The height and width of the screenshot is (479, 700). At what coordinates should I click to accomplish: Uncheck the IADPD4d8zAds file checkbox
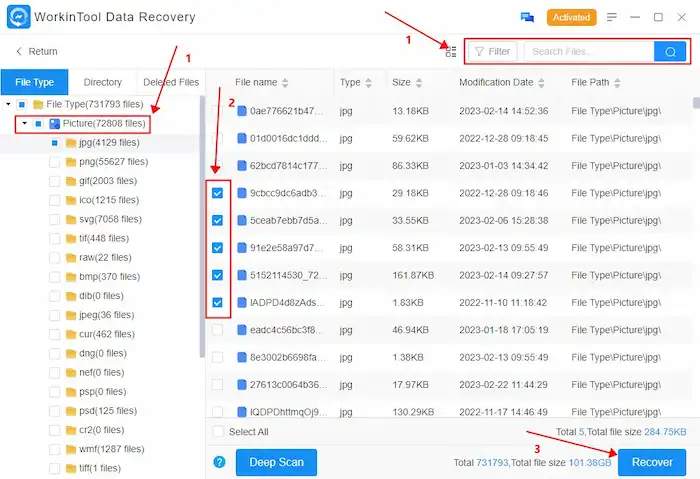pos(217,303)
